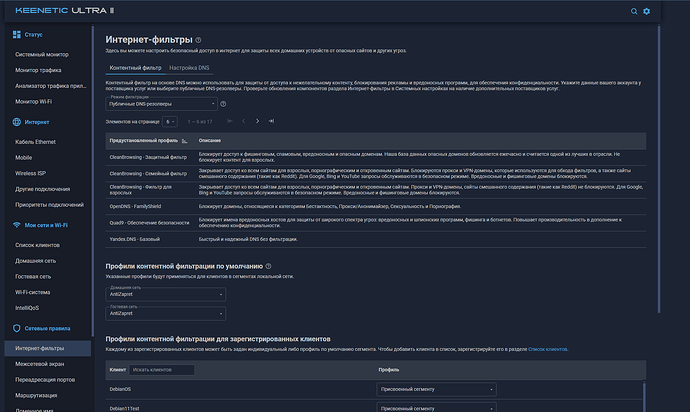Open Wi-Fi-система menu item
The height and width of the screenshot is (412, 690).
(33, 292)
